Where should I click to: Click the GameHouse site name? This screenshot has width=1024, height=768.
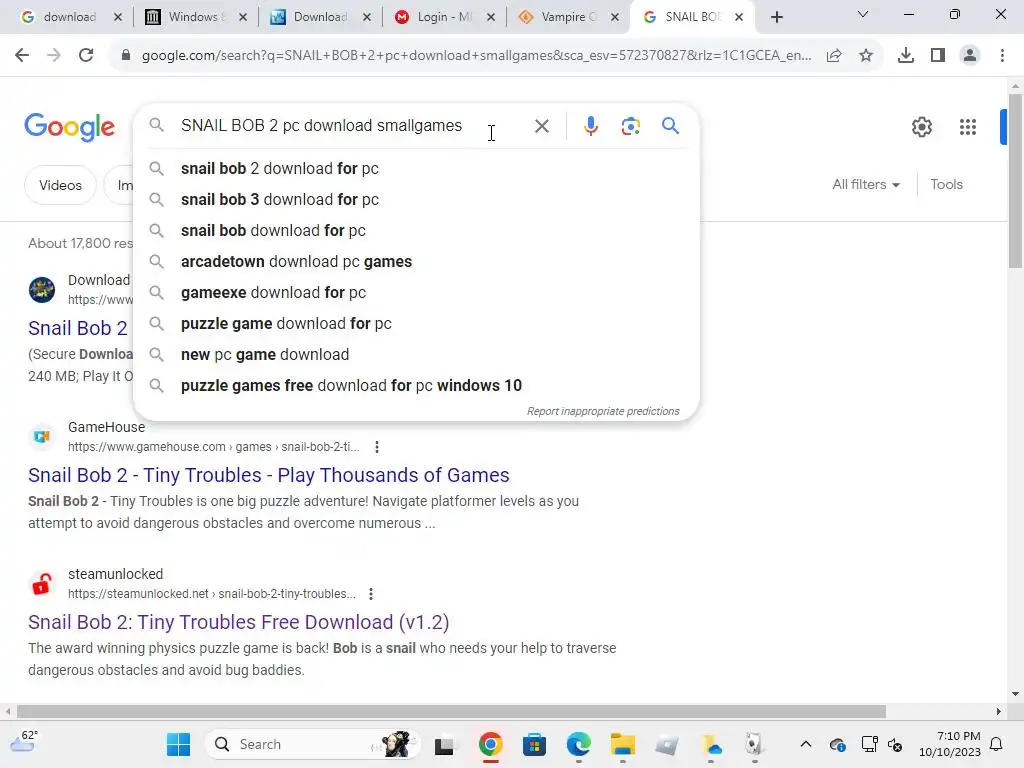(106, 427)
